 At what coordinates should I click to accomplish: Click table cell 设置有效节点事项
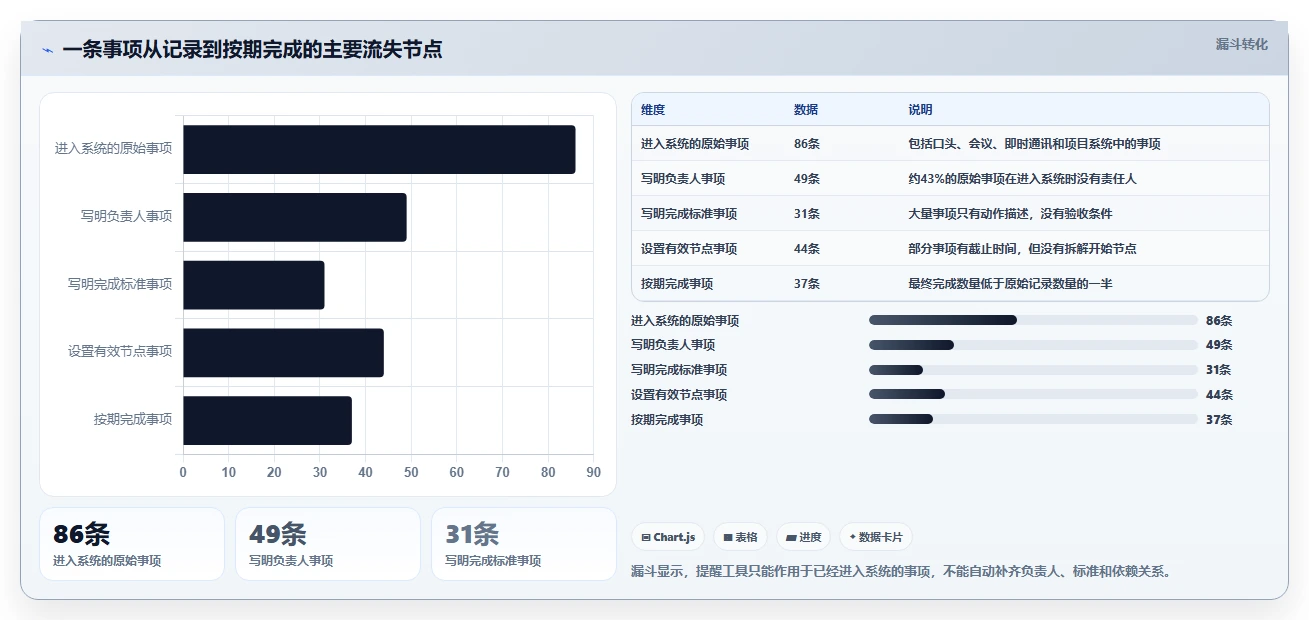pos(689,249)
